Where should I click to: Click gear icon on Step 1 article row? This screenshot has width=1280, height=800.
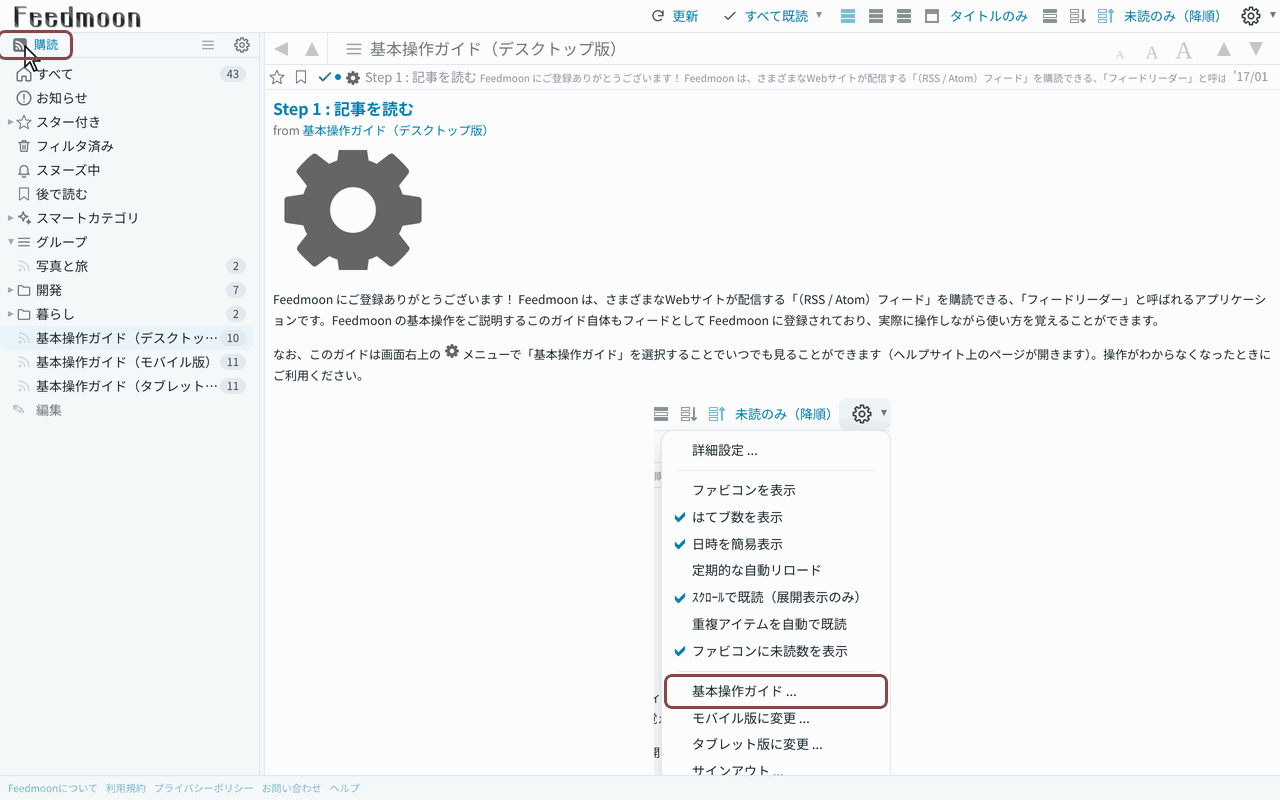coord(353,77)
